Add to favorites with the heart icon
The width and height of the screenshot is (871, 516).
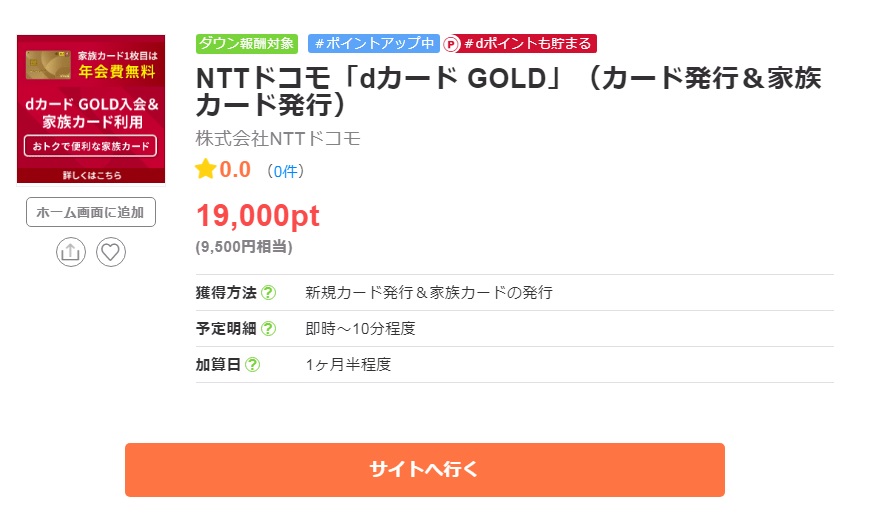coord(111,252)
